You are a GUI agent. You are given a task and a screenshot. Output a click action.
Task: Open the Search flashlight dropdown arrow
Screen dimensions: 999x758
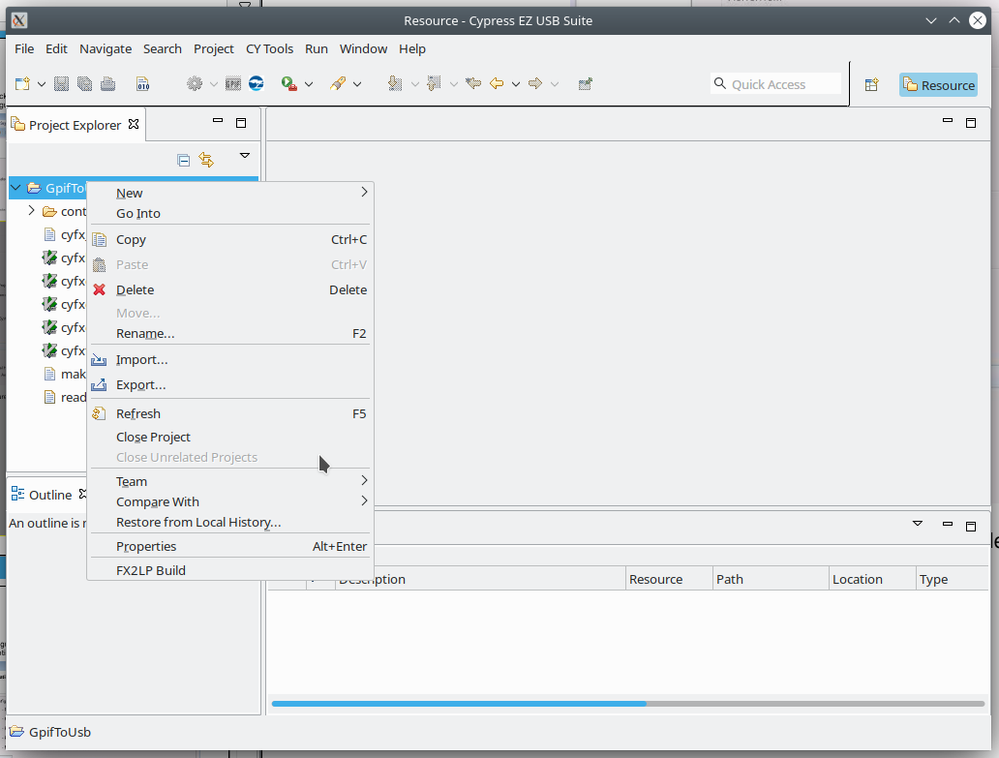tap(357, 84)
